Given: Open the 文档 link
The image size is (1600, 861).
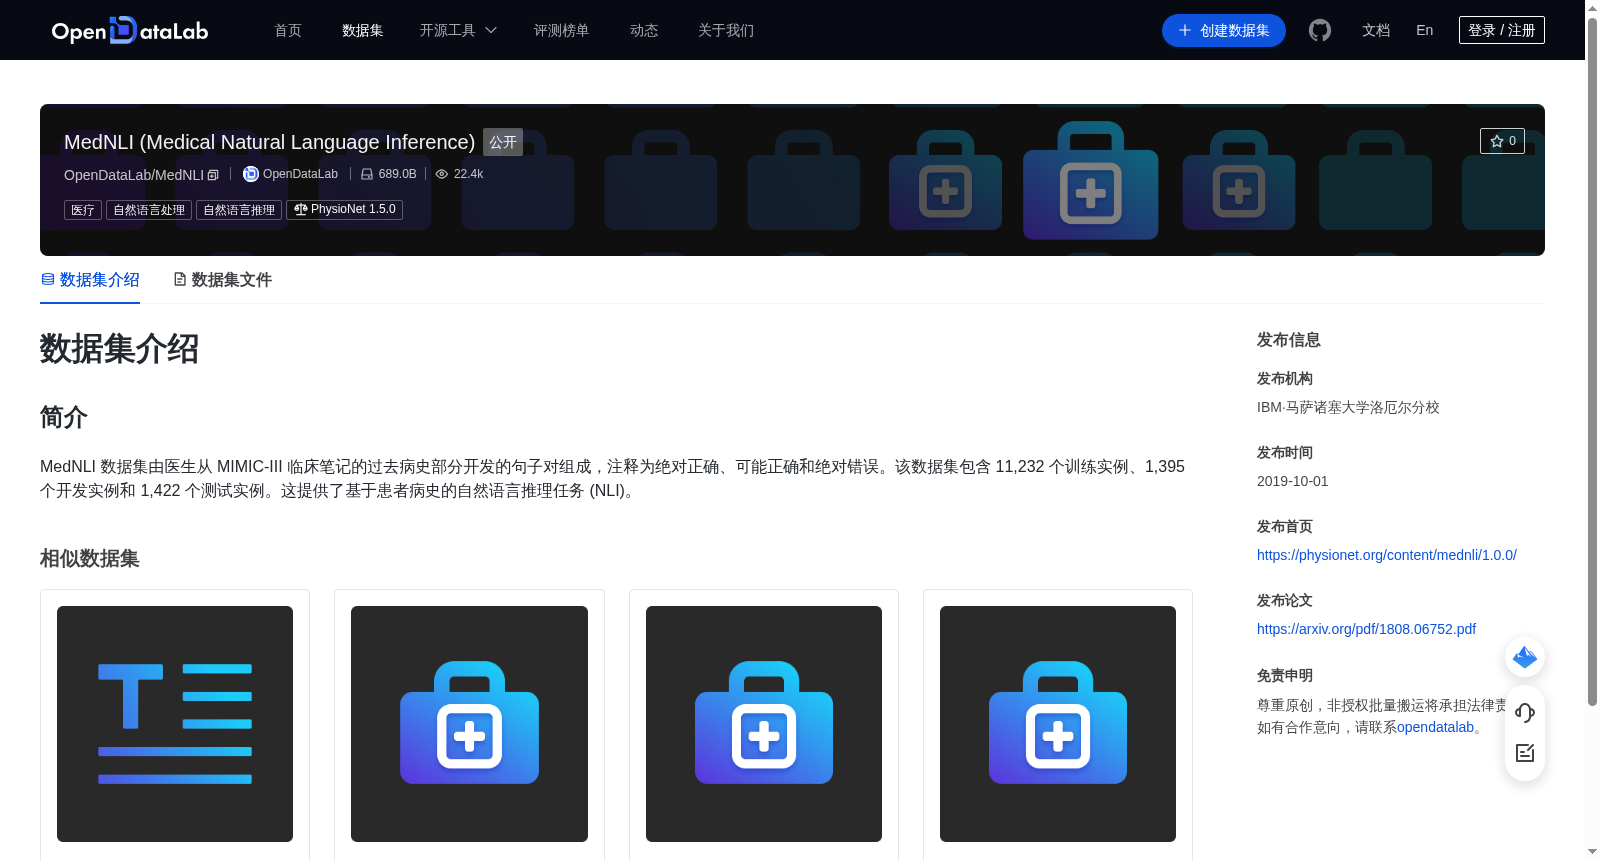Looking at the screenshot, I should point(1376,30).
